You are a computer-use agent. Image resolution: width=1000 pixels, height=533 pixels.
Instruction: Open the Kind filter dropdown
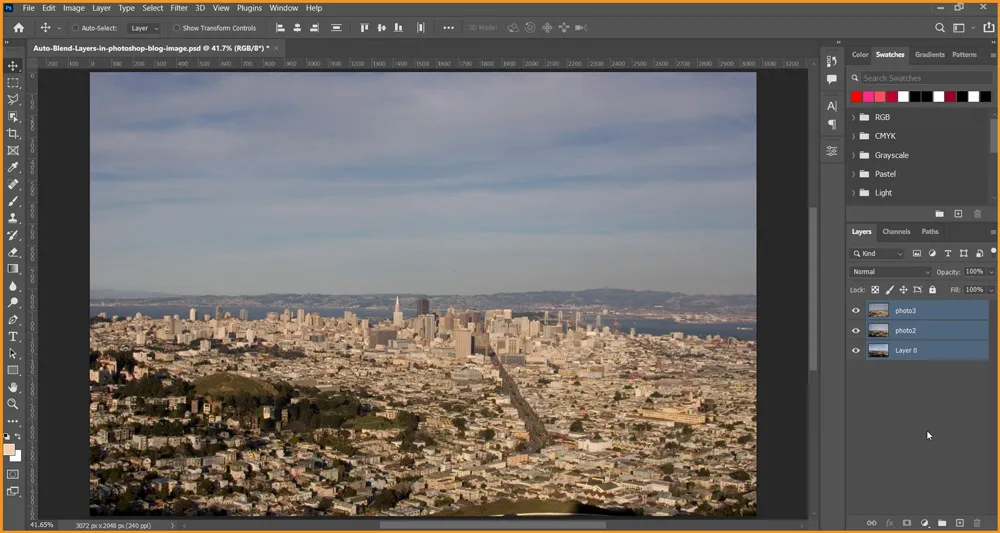pyautogui.click(x=878, y=253)
